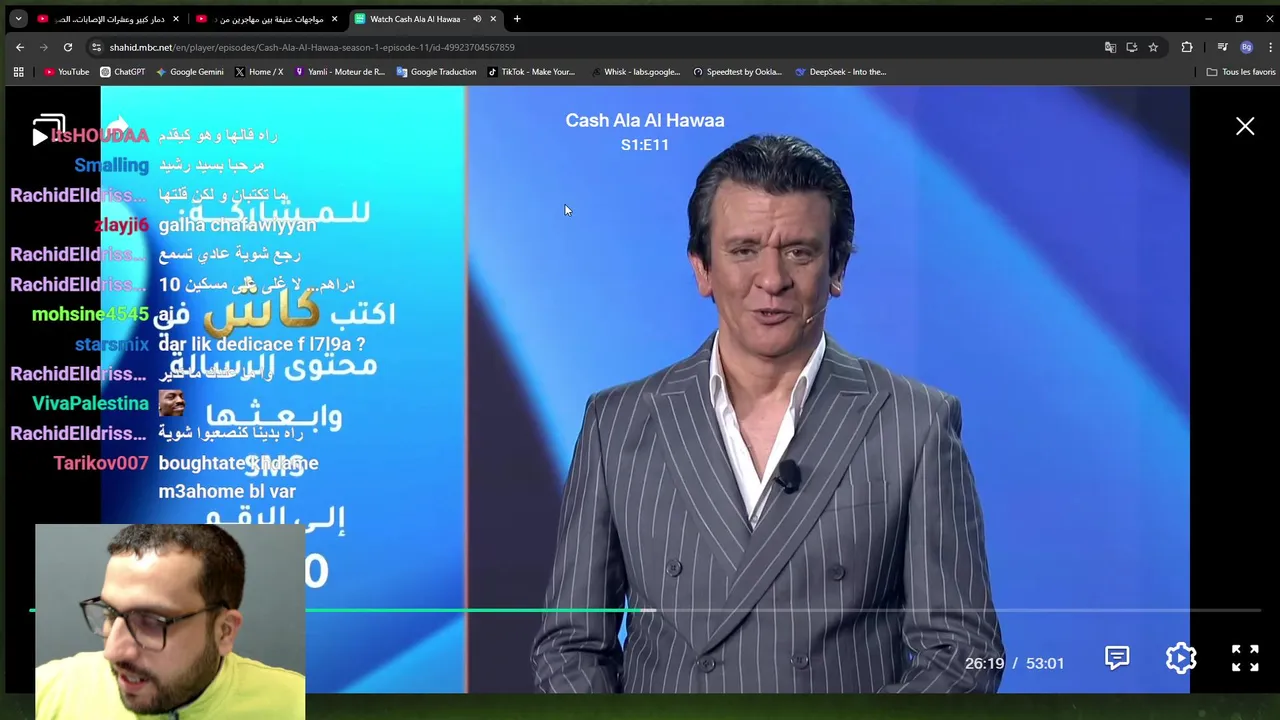Open the tab search dropdown arrow
Image resolution: width=1280 pixels, height=720 pixels.
click(x=18, y=19)
